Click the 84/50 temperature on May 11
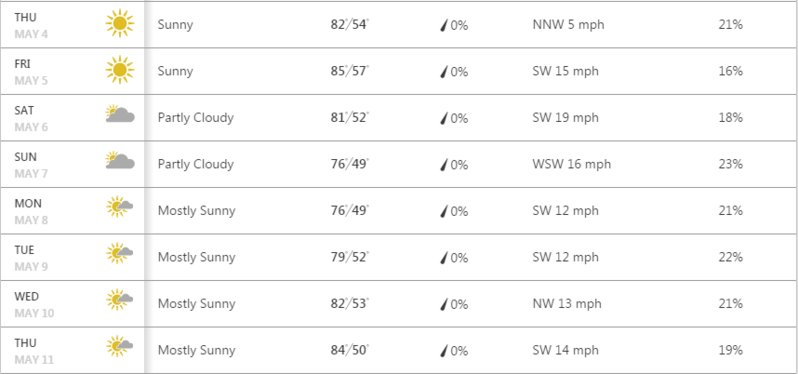Image resolution: width=798 pixels, height=374 pixels. click(350, 350)
